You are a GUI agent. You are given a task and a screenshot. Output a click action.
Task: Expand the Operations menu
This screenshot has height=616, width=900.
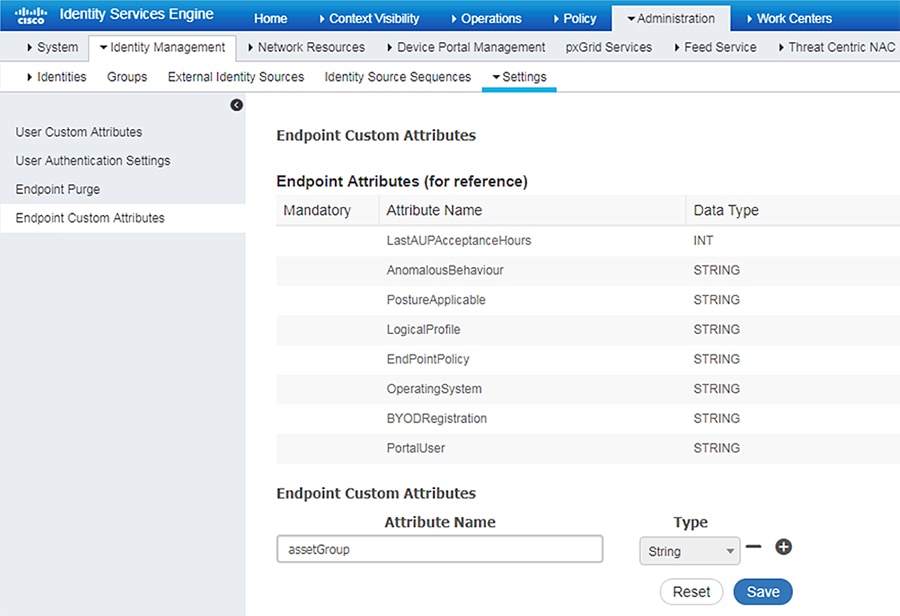click(486, 18)
